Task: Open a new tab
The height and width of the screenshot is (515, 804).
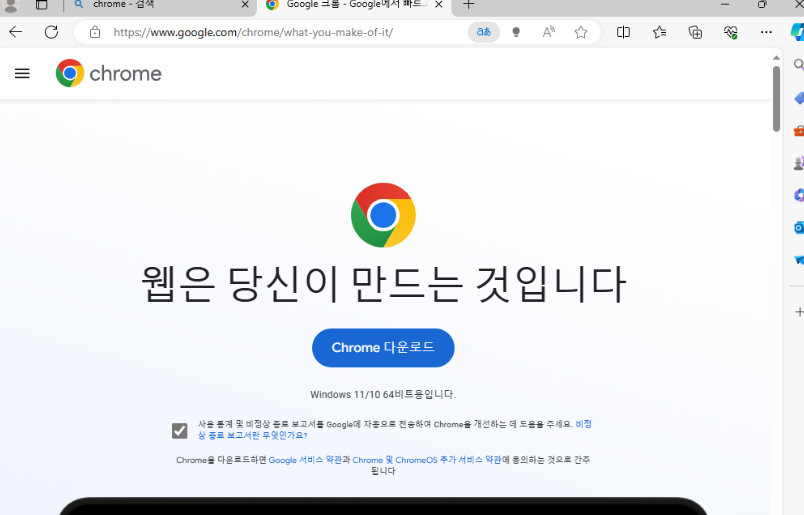Action: pyautogui.click(x=468, y=5)
